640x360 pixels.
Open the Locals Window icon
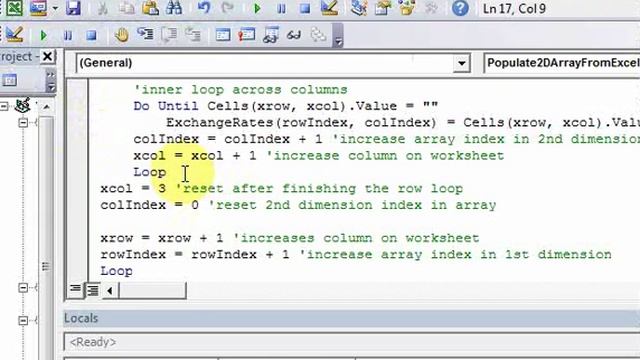click(223, 35)
